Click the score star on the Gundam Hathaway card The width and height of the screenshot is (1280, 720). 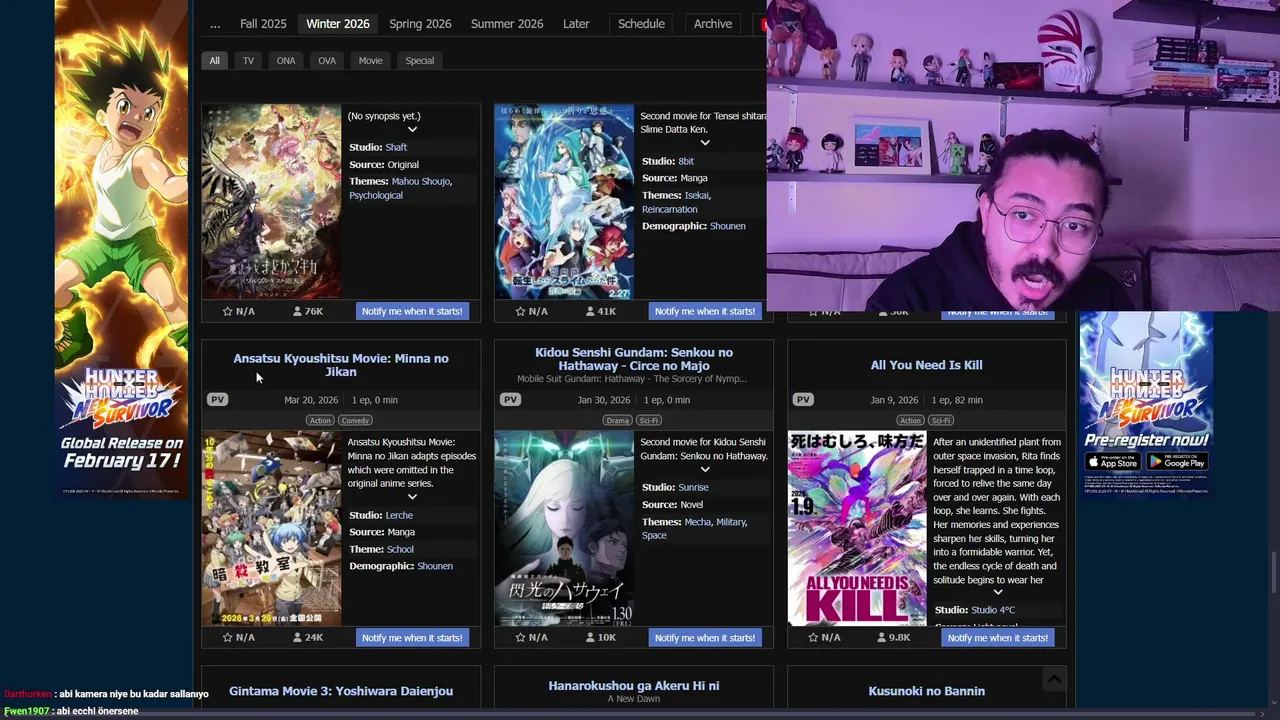click(x=520, y=638)
